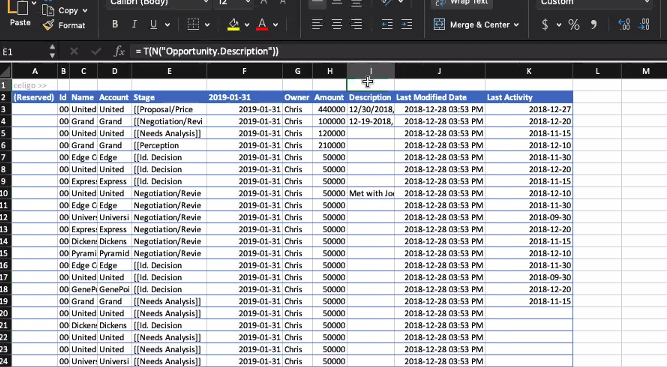Click Increase Decimal icon
667x367 pixels.
624,25
